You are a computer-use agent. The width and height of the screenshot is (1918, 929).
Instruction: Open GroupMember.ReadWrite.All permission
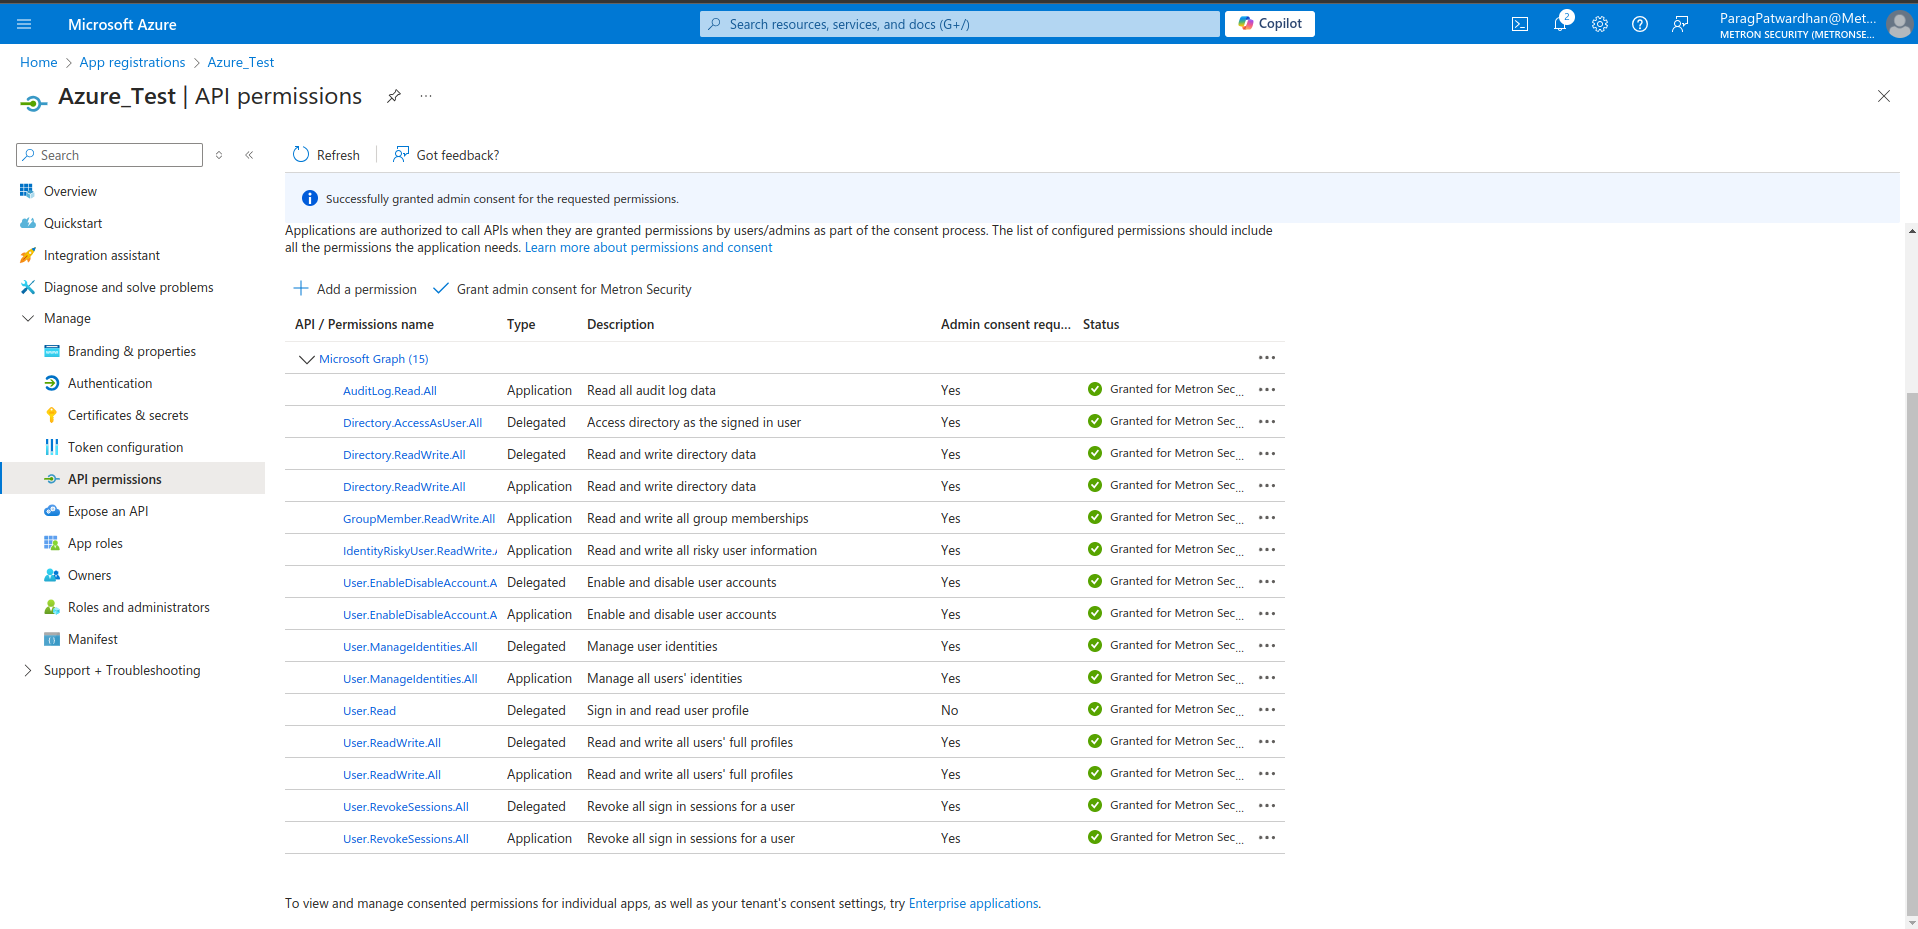pos(419,519)
